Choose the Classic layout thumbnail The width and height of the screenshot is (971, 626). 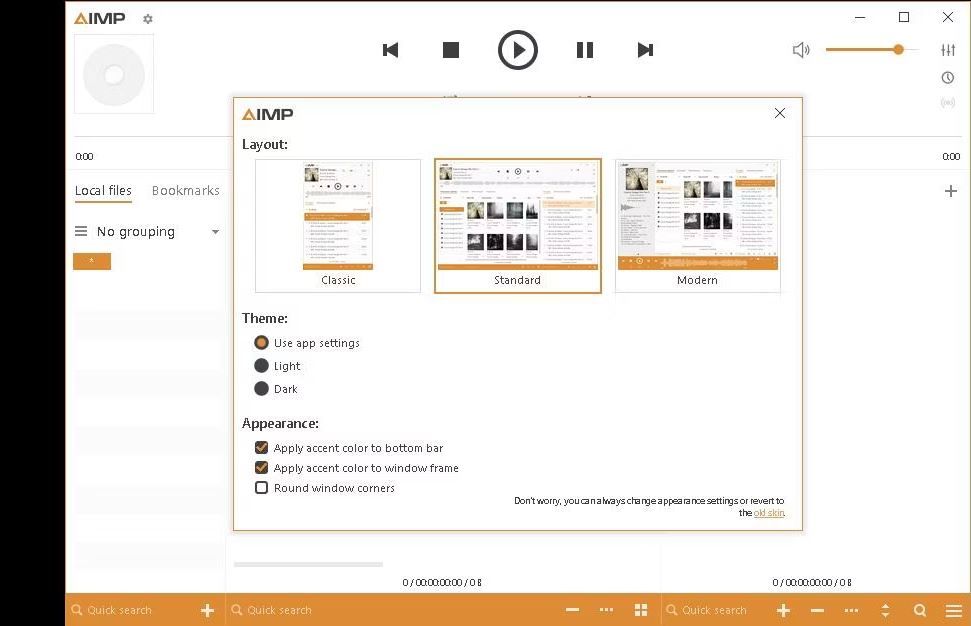[338, 226]
